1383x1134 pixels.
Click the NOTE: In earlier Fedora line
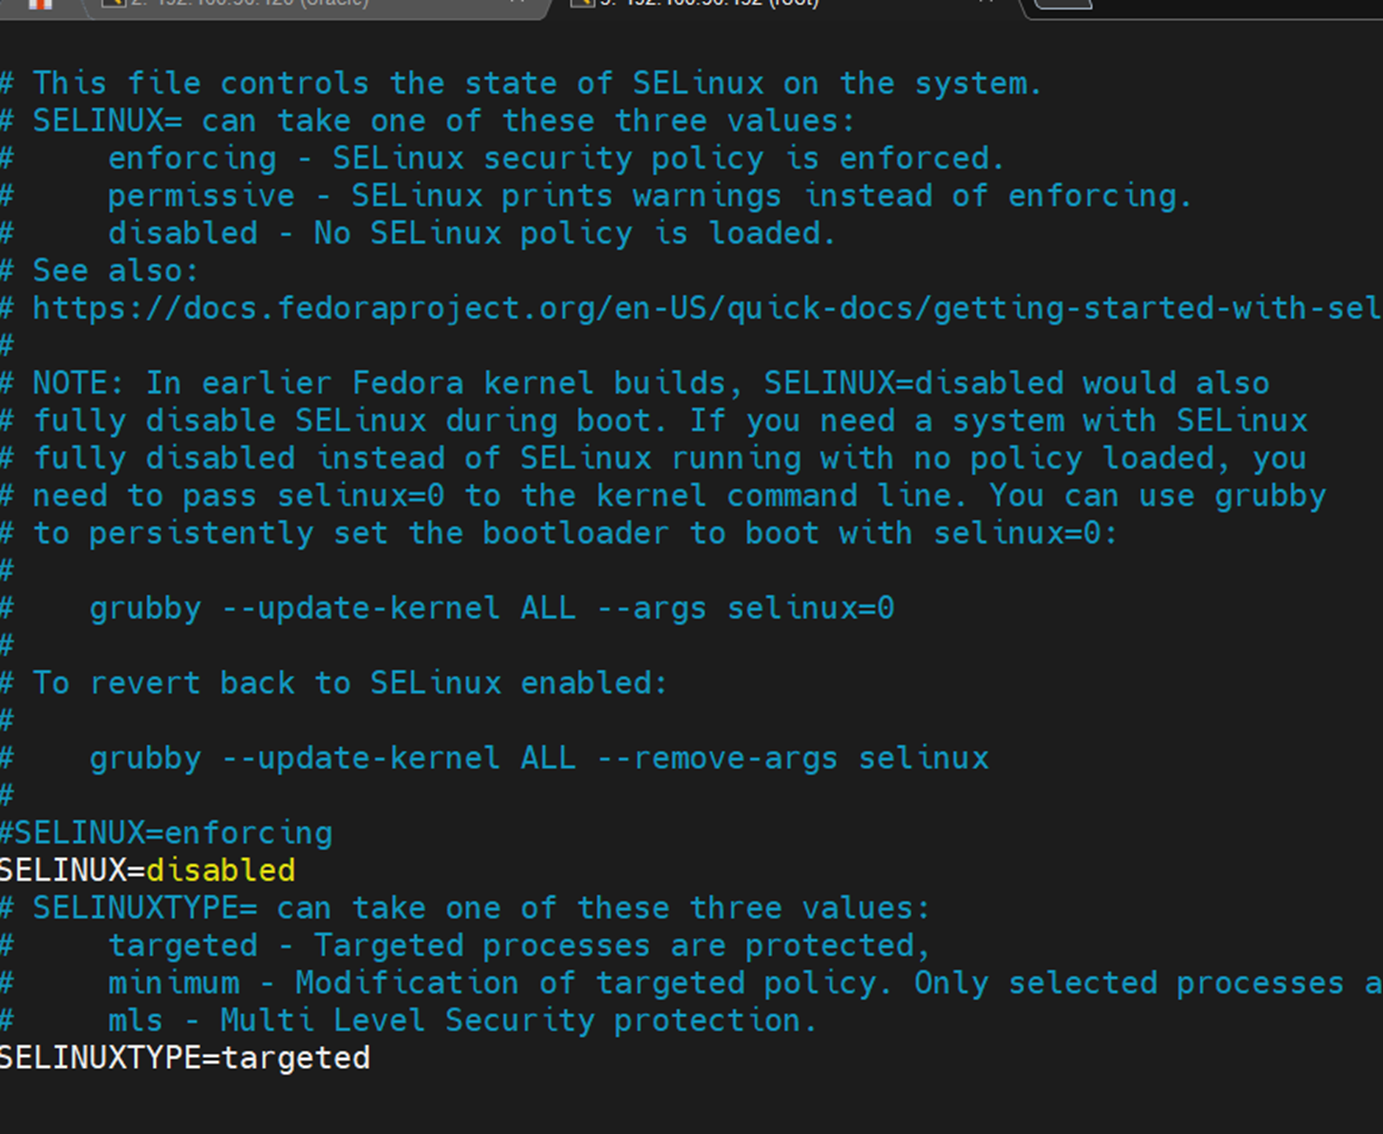(635, 383)
